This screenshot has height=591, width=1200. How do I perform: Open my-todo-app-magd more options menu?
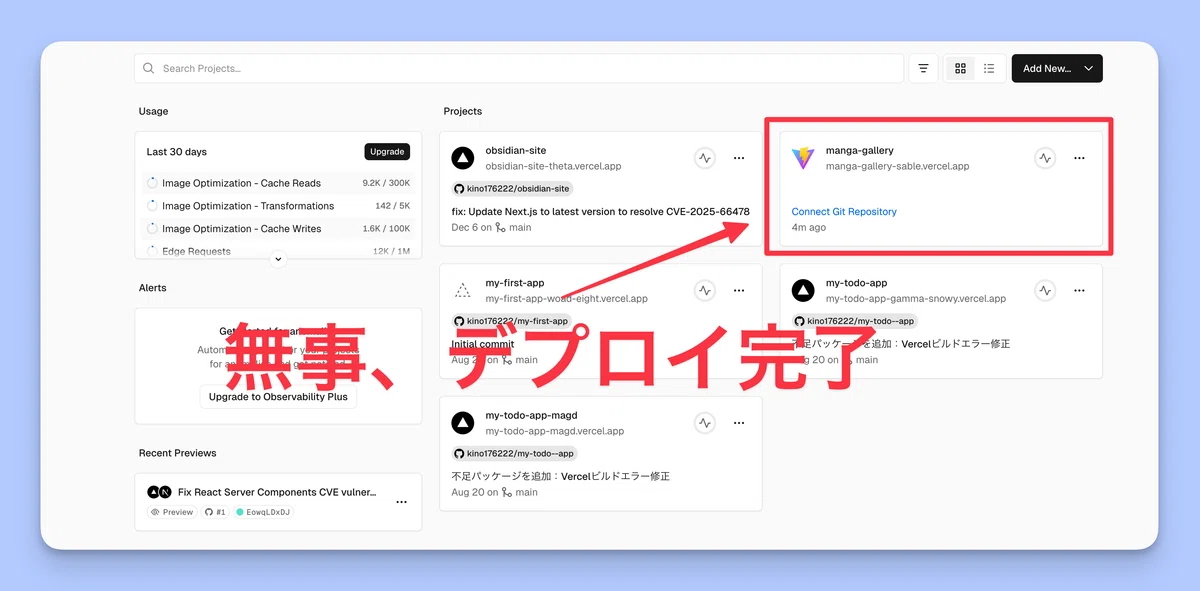(x=739, y=423)
